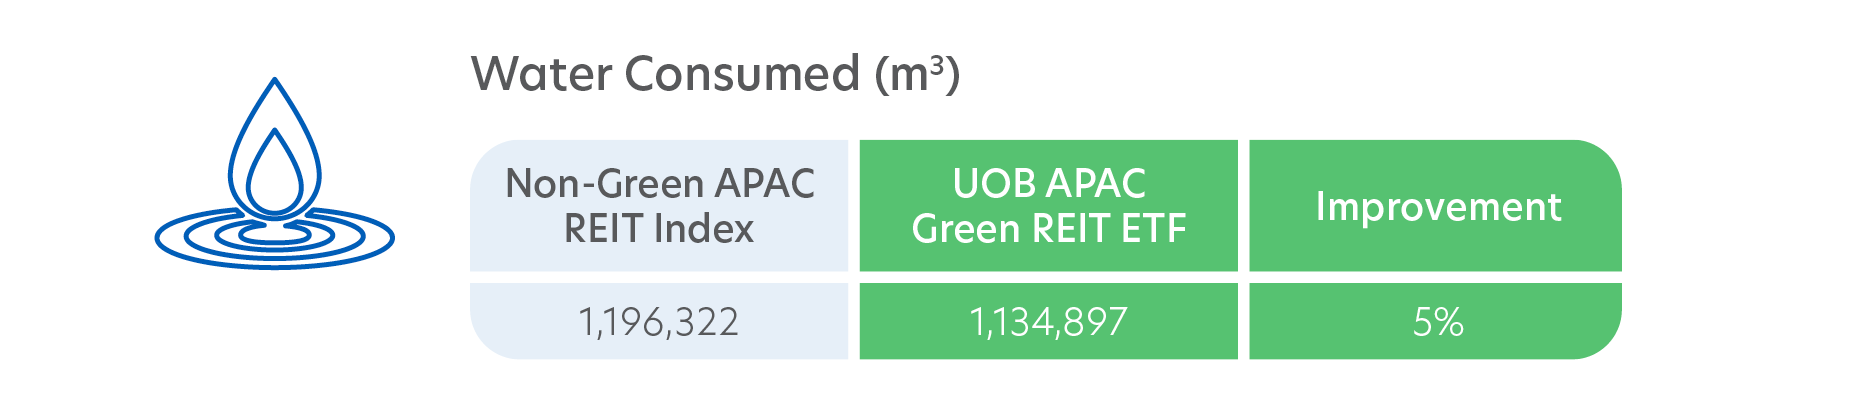This screenshot has width=1871, height=402.
Task: Click the outer ripple ring under the droplet
Action: [x=275, y=239]
